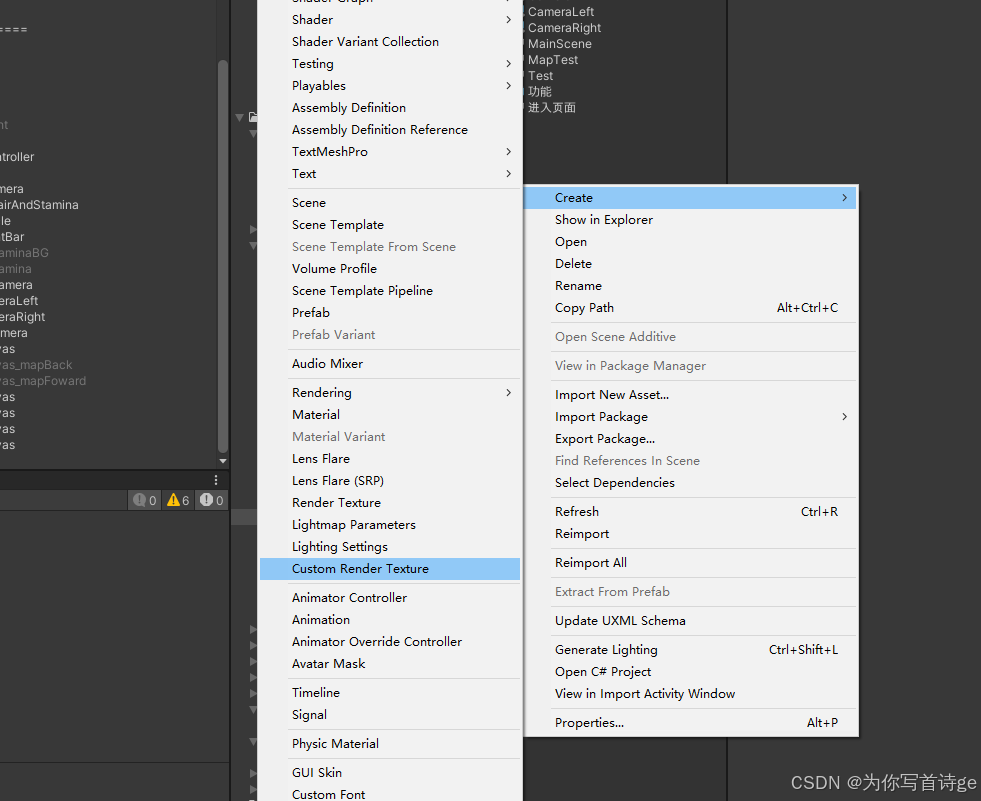Create a new Scene asset
This screenshot has height=801, width=981.
point(390,203)
